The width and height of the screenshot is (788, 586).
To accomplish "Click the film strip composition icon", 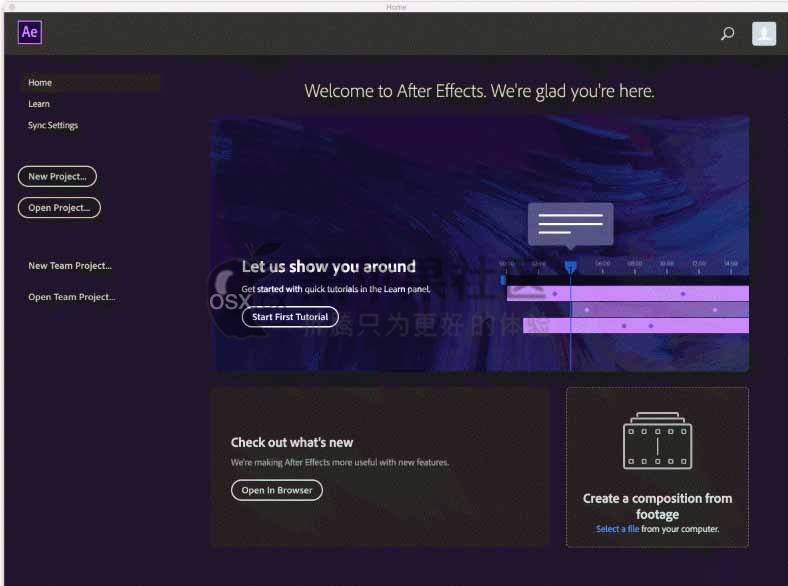I will tap(657, 441).
